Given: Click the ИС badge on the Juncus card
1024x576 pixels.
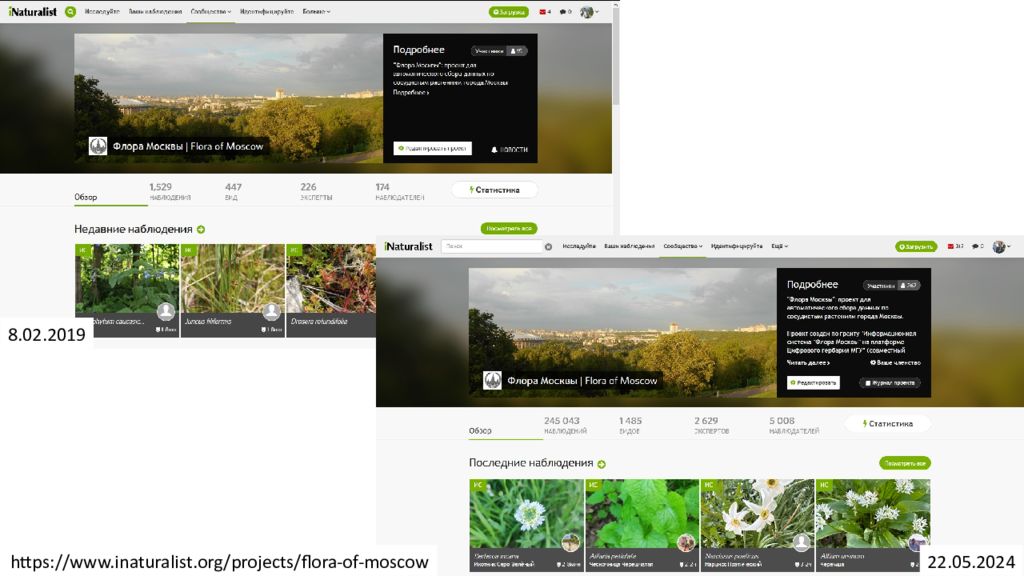Looking at the screenshot, I should pos(189,249).
